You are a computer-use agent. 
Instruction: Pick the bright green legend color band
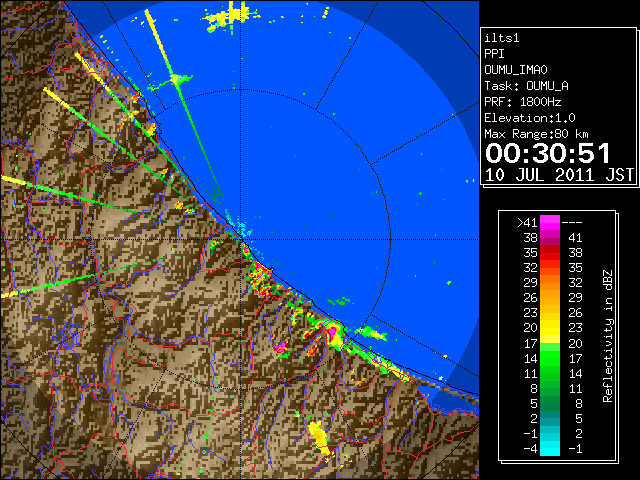550,358
